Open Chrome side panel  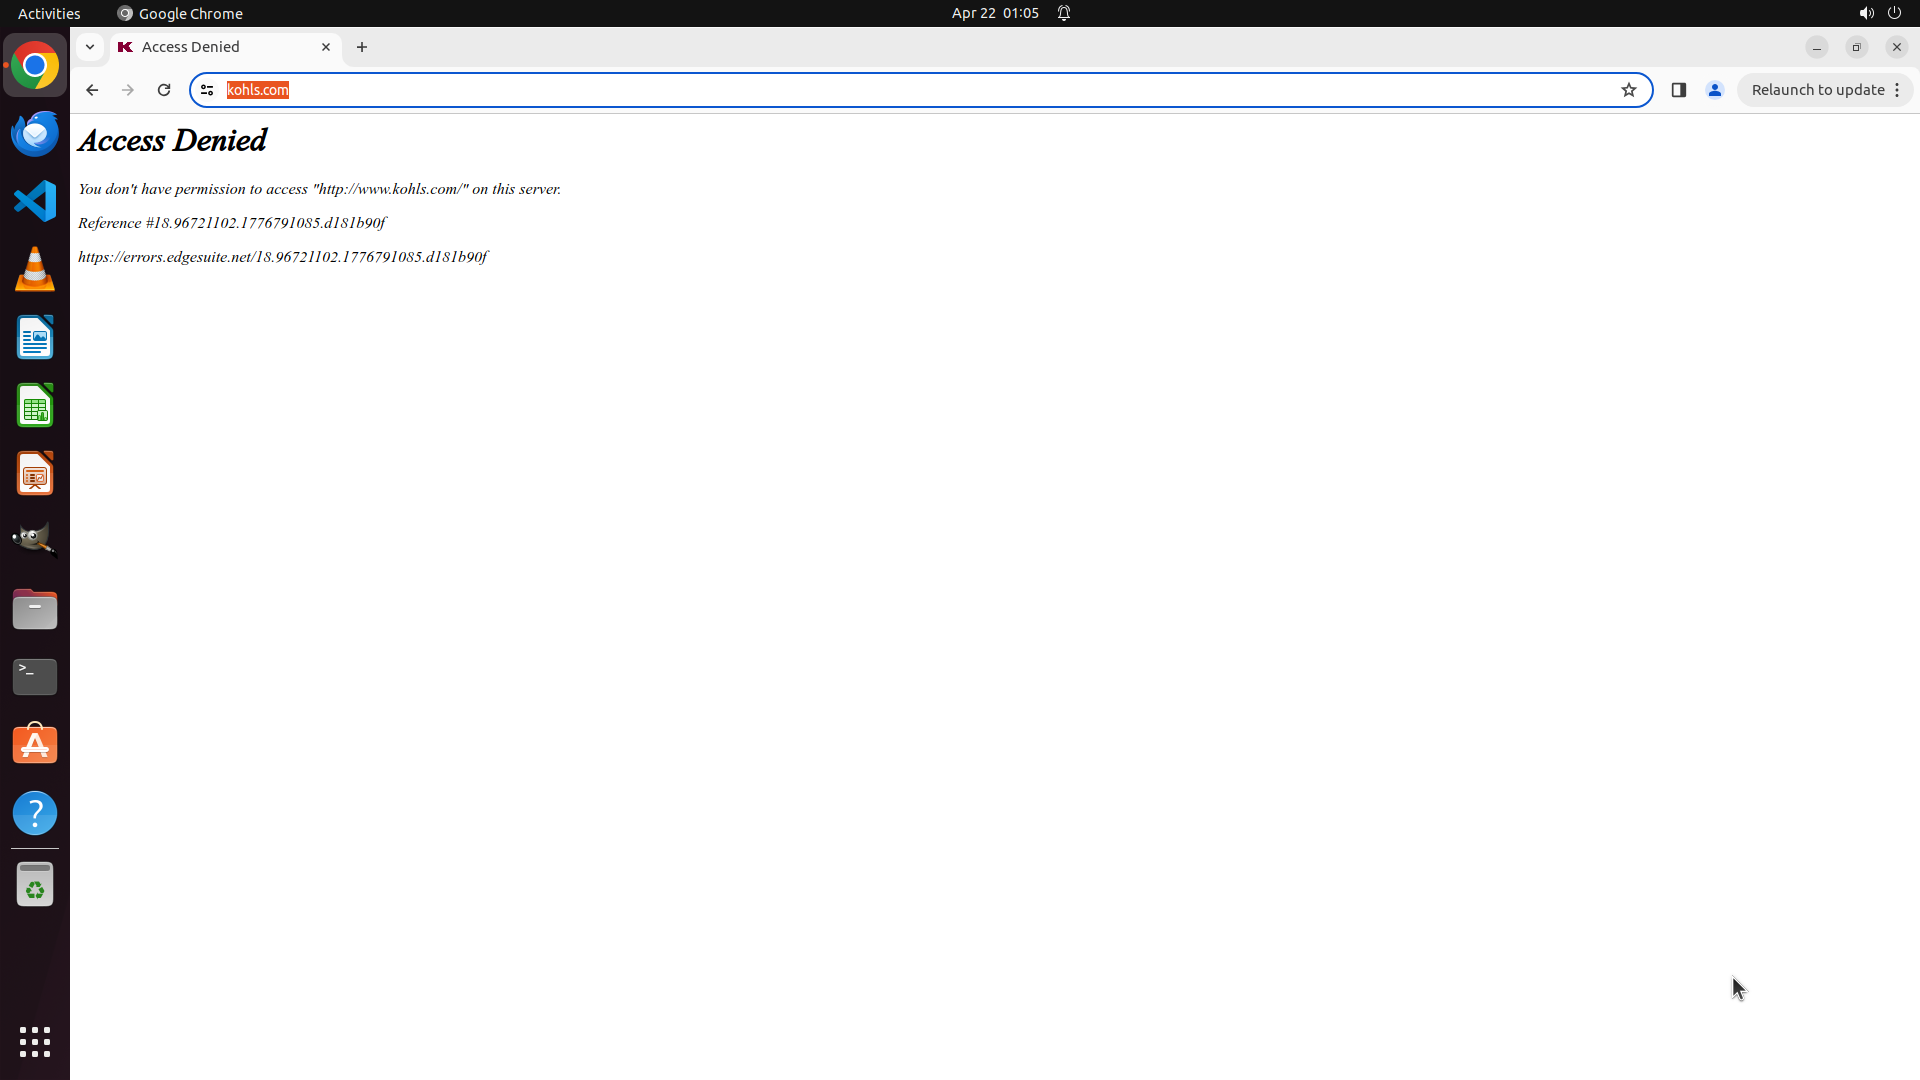pos(1679,90)
